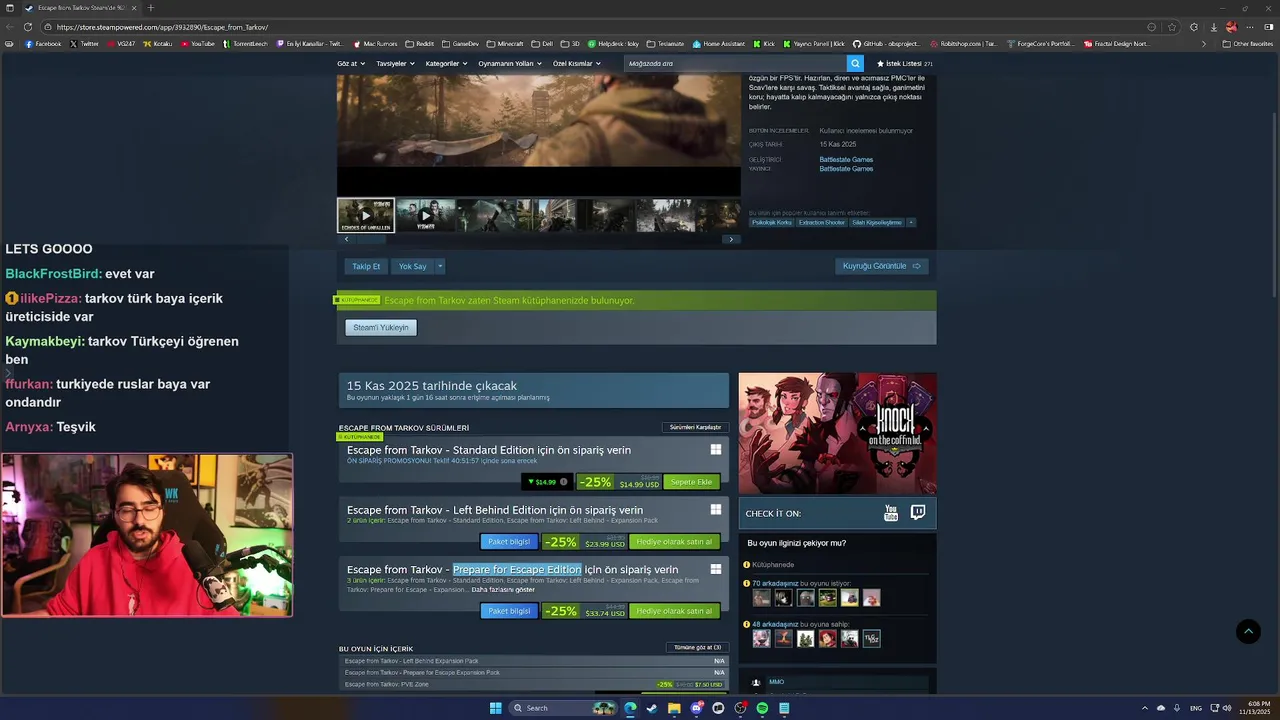The height and width of the screenshot is (720, 1280).
Task: Click the info icon beside $14.99 price
Action: [564, 482]
